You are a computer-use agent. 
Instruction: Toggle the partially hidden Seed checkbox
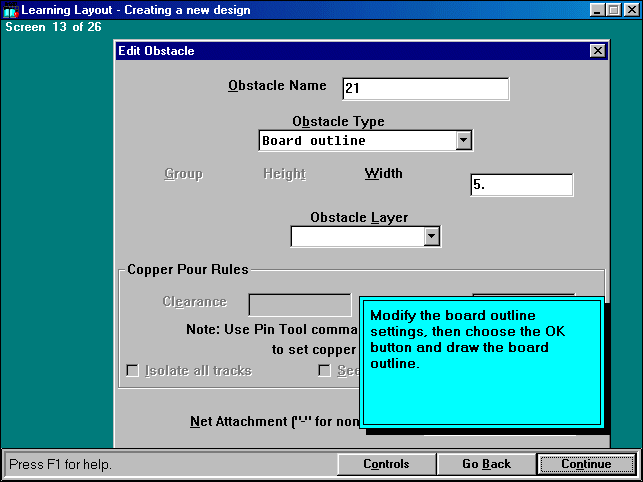324,371
